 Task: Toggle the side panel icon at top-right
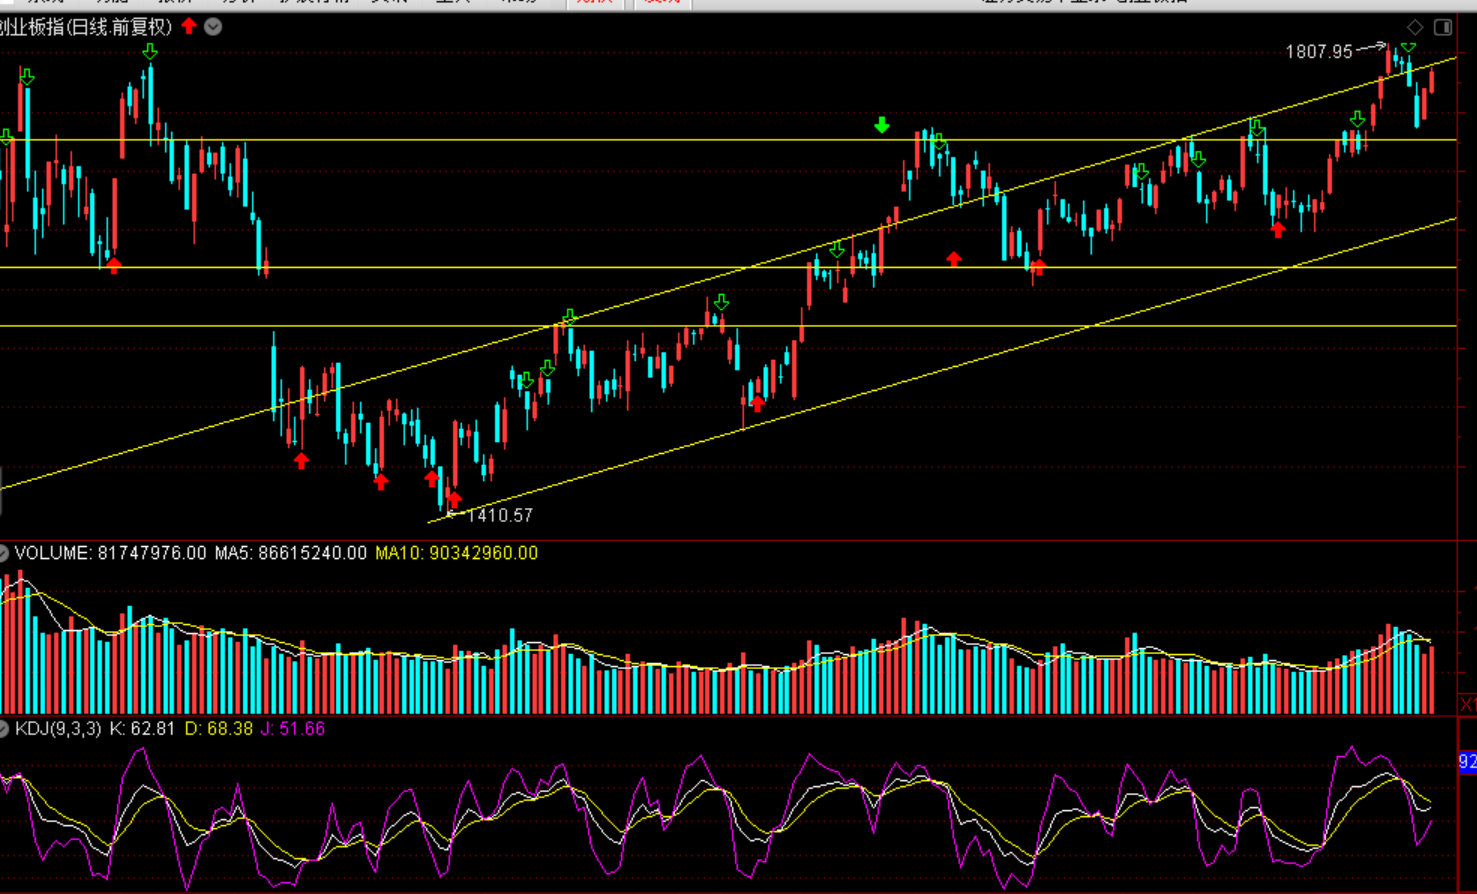(1443, 27)
